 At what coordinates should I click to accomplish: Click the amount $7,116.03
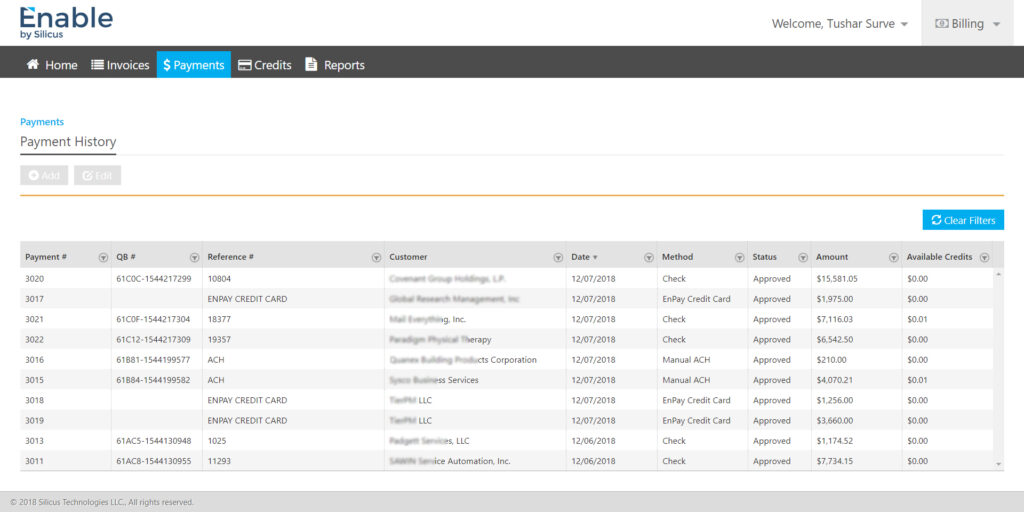pos(835,319)
